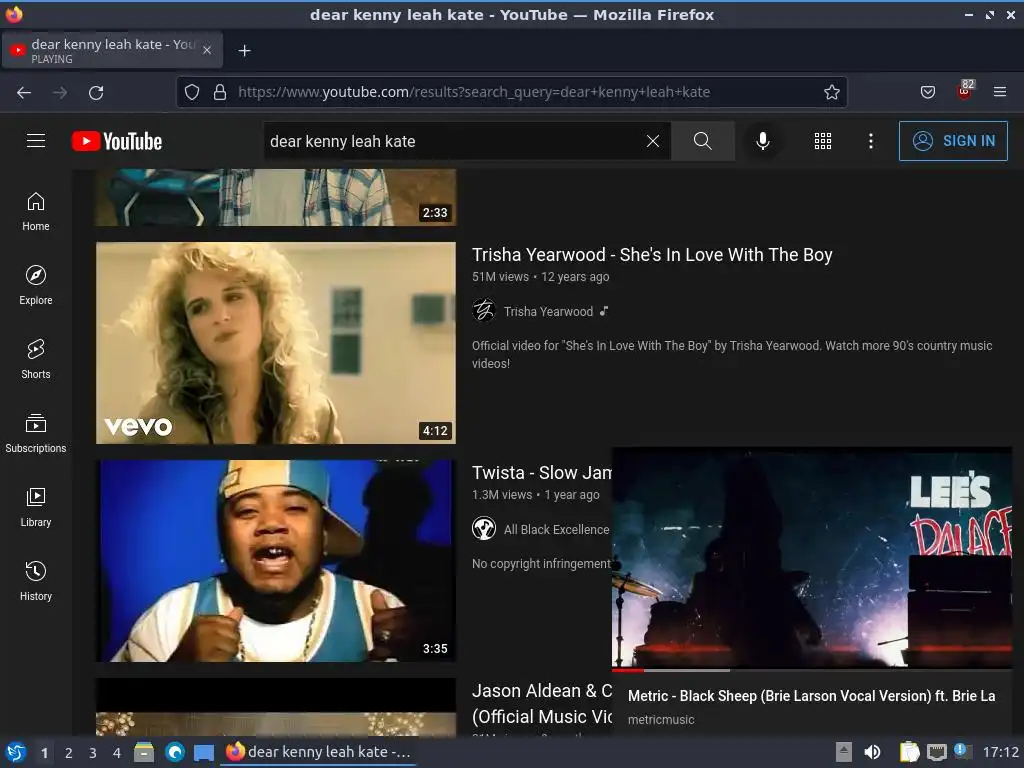Open the Twista Slow Jamz video thumbnail

pyautogui.click(x=276, y=561)
